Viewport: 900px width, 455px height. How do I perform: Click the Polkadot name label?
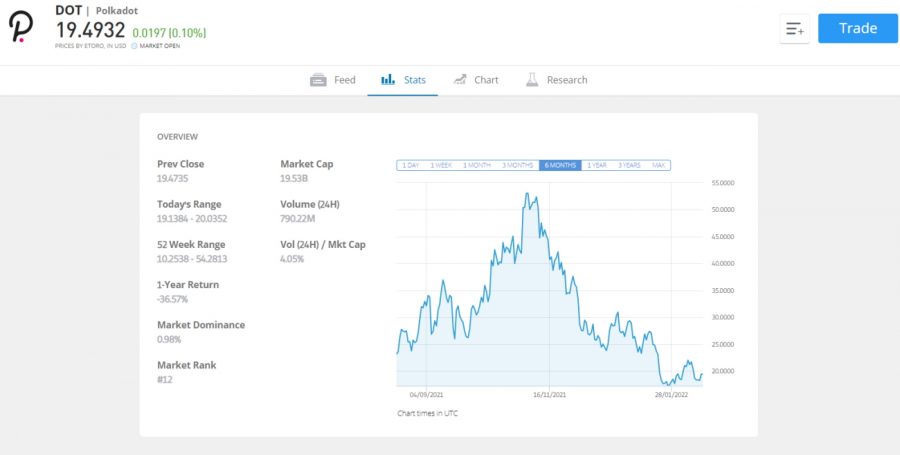click(117, 11)
